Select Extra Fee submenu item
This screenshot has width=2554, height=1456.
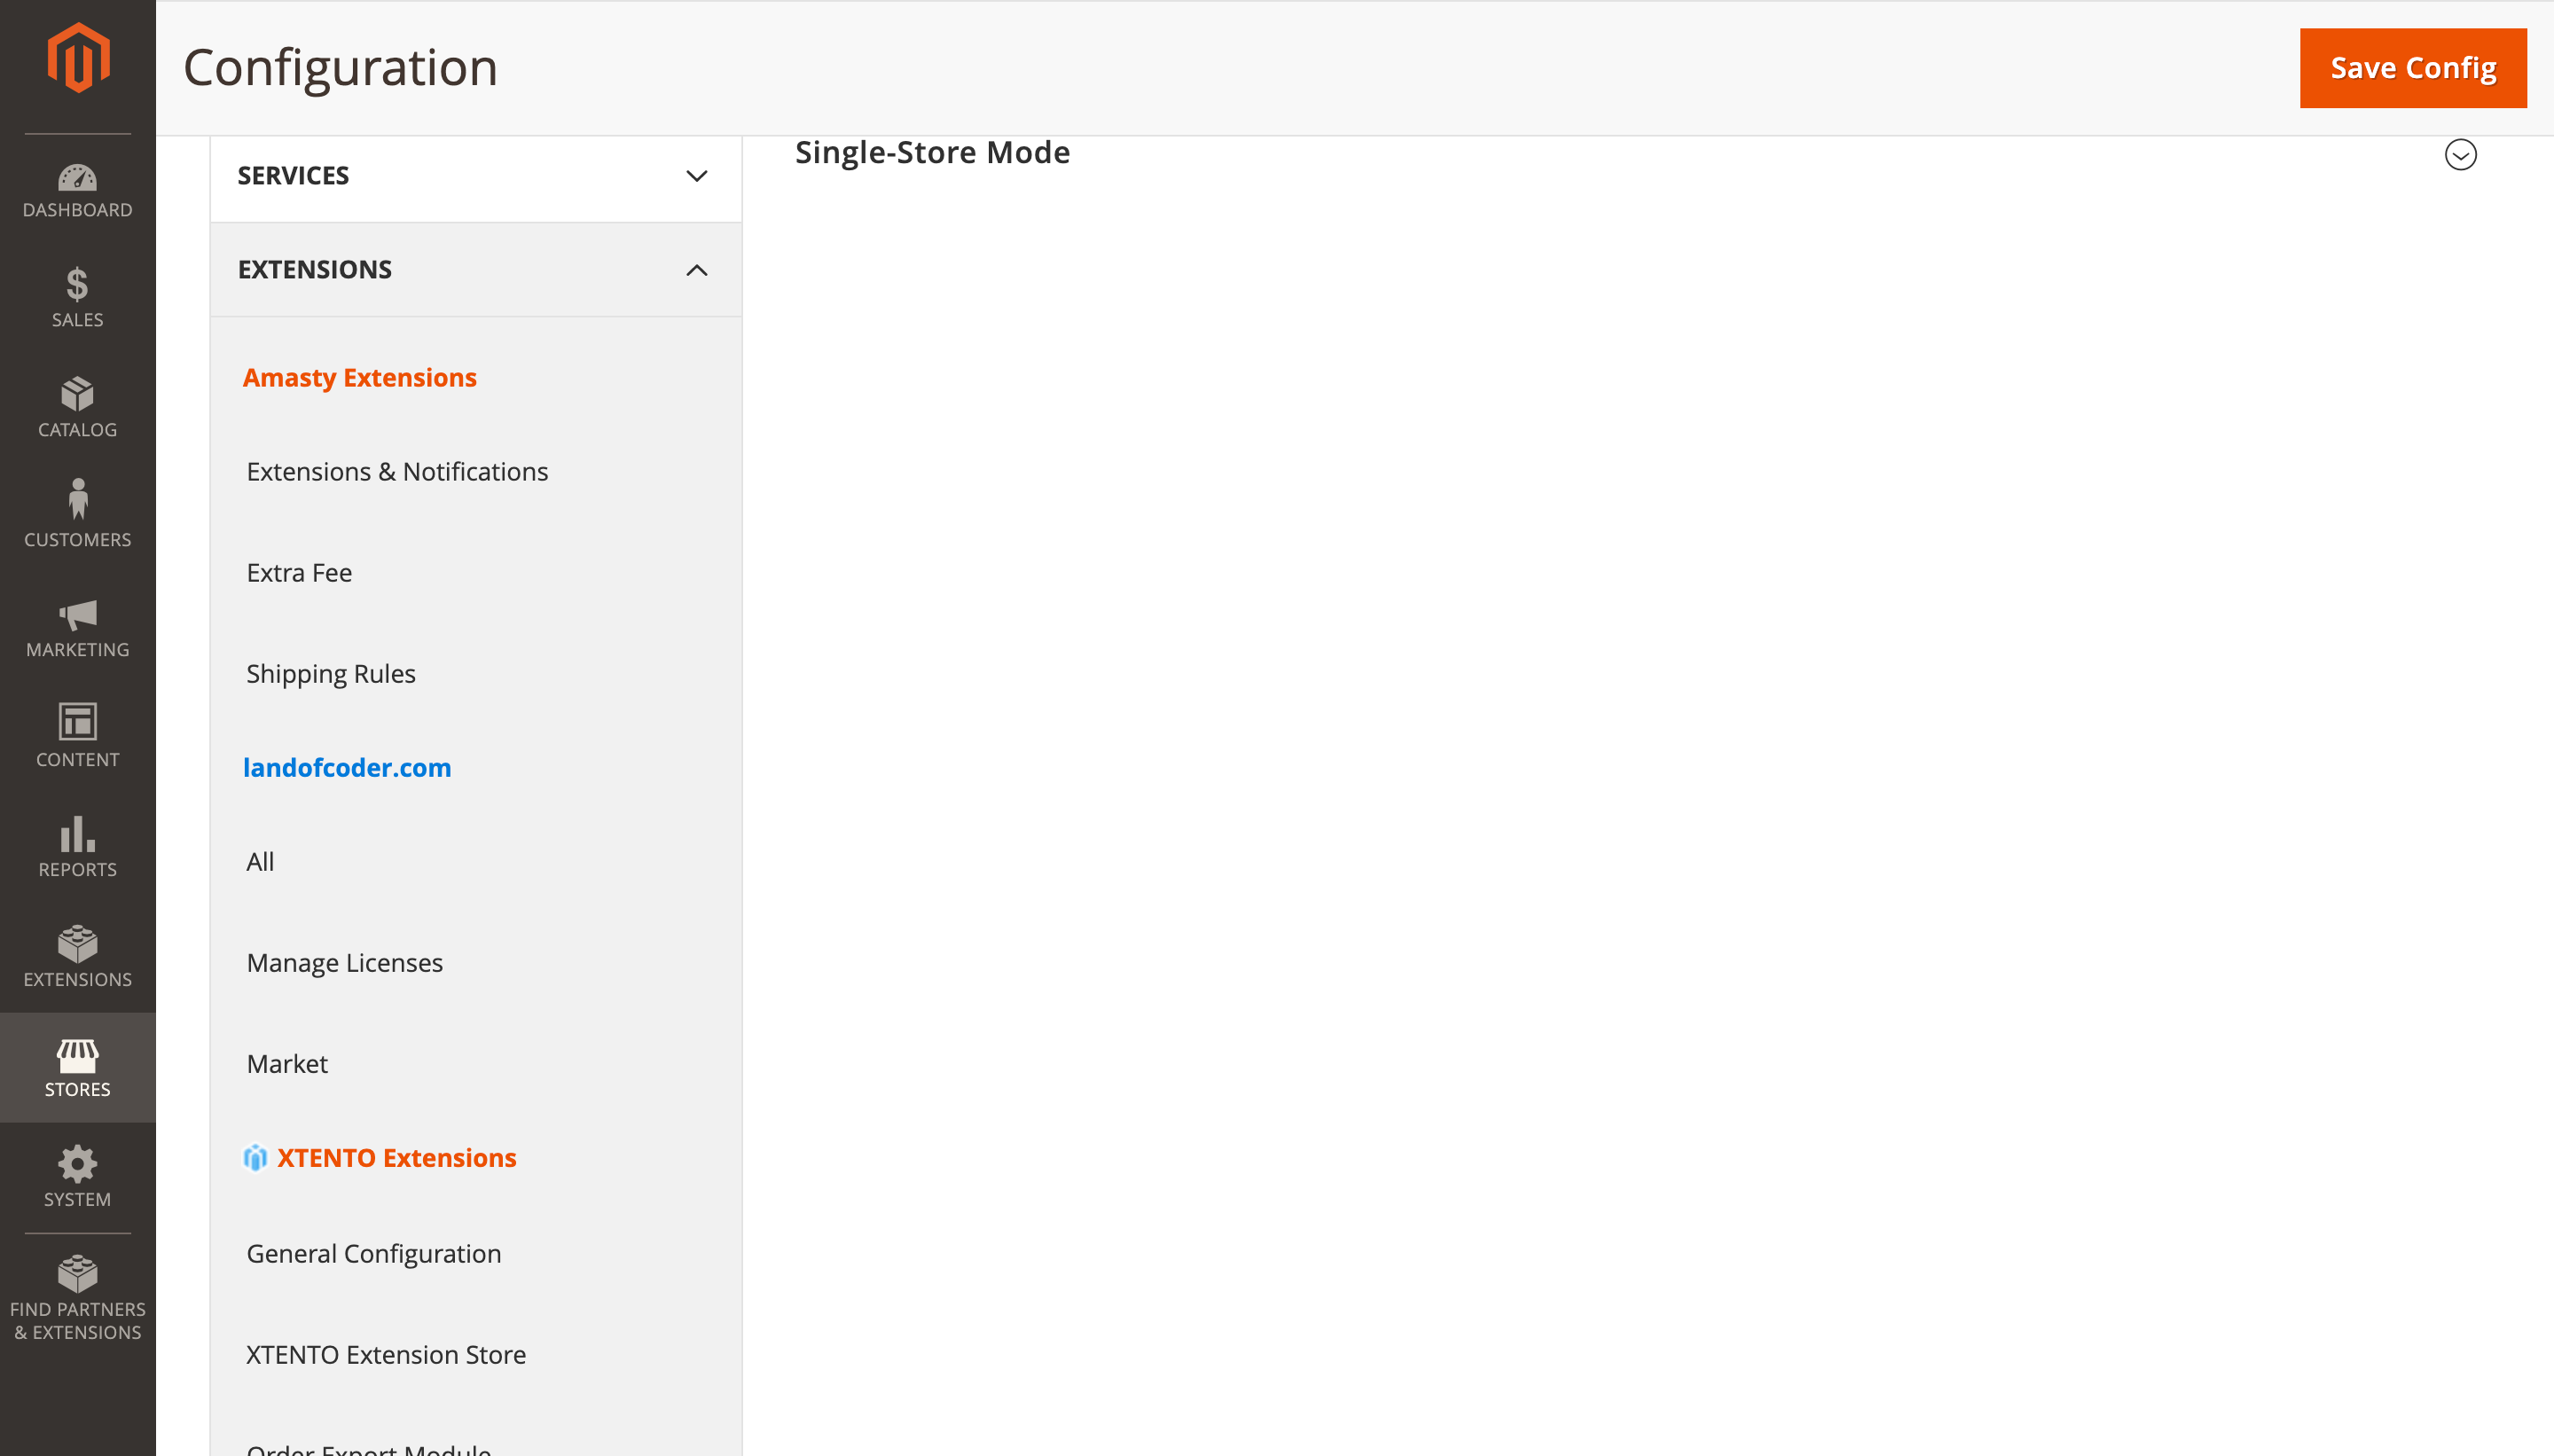[x=298, y=572]
